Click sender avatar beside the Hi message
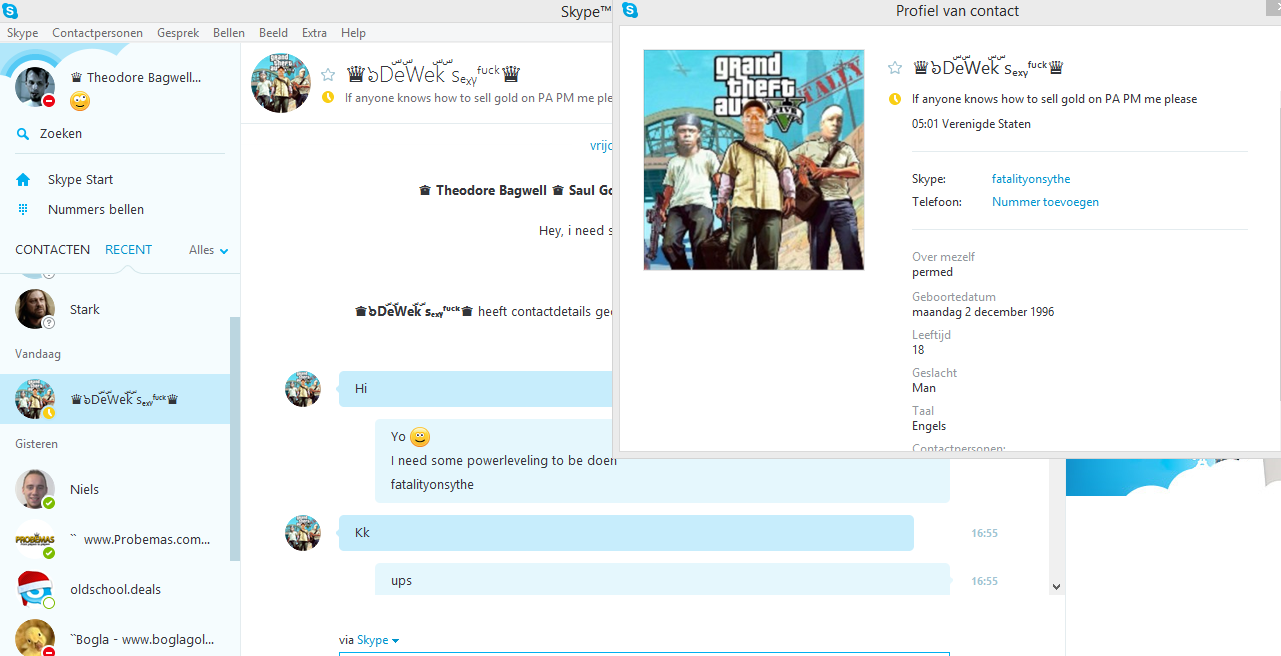This screenshot has height=656, width=1281. (x=303, y=389)
